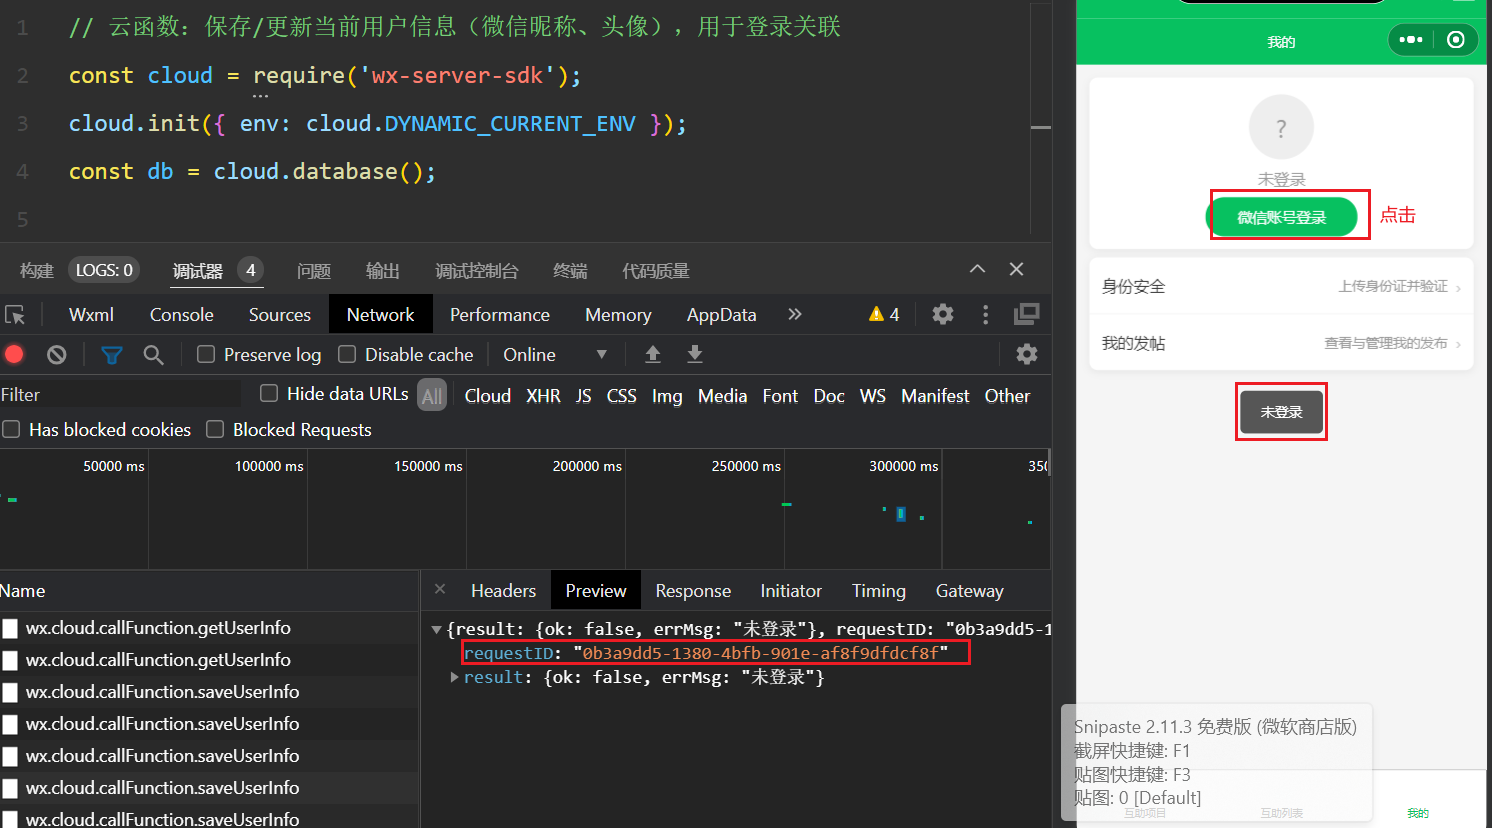
Task: Click the code editor minimap scrollbar thumb
Action: click(1041, 127)
